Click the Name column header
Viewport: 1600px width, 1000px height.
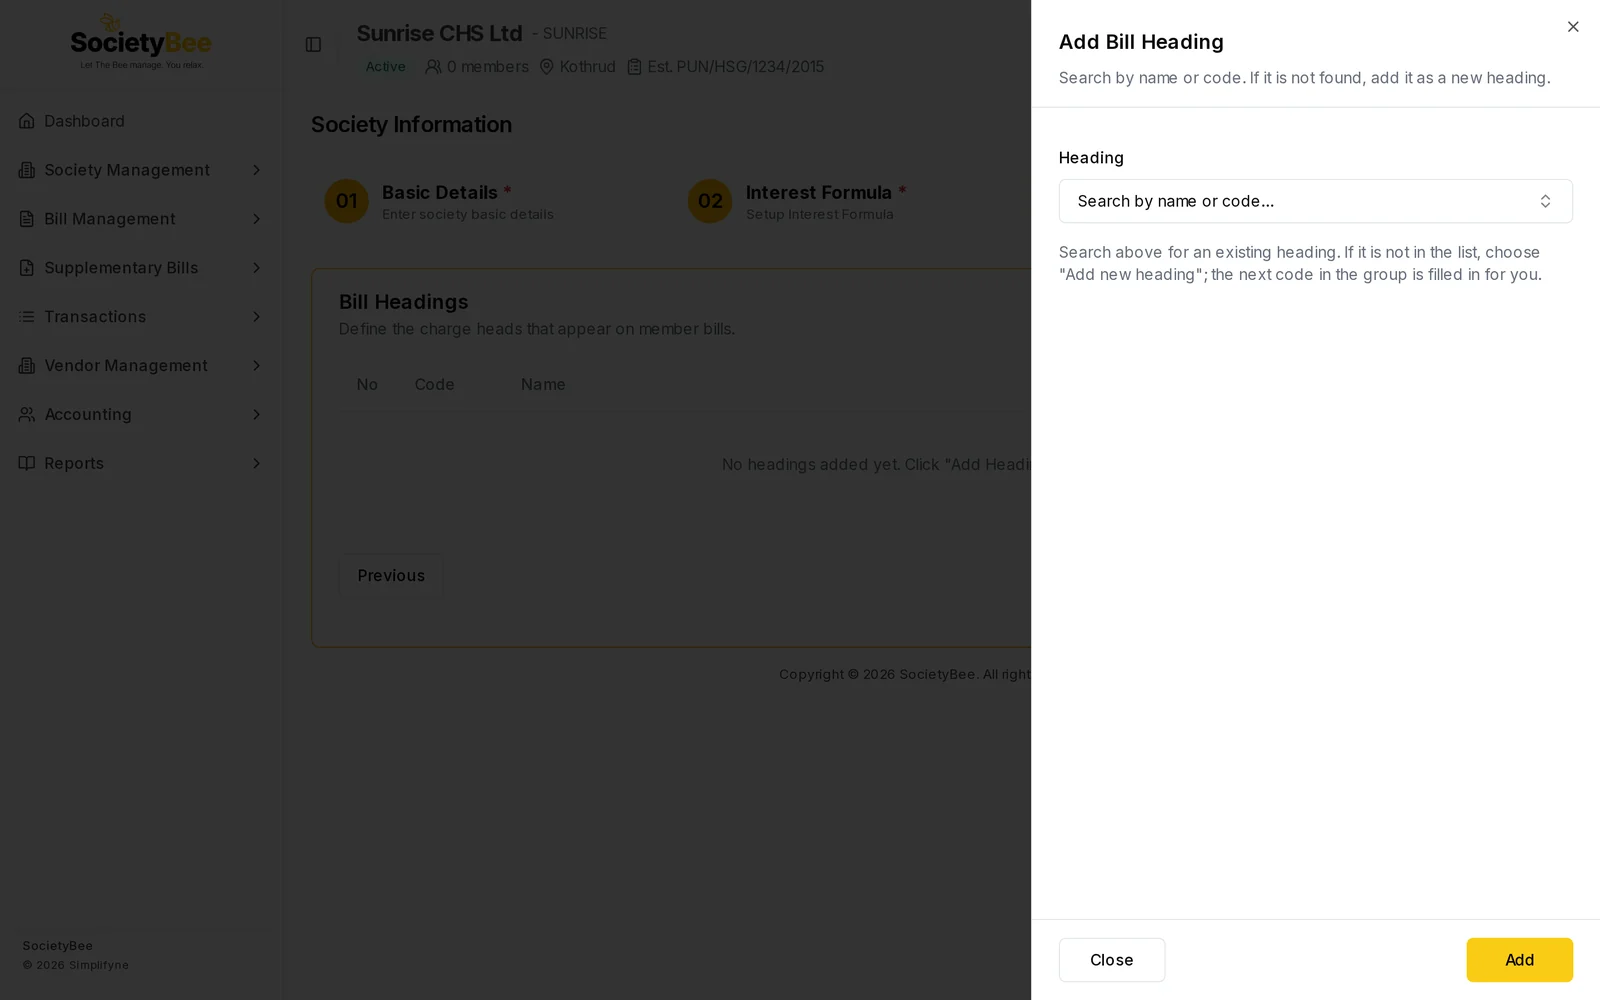[543, 385]
